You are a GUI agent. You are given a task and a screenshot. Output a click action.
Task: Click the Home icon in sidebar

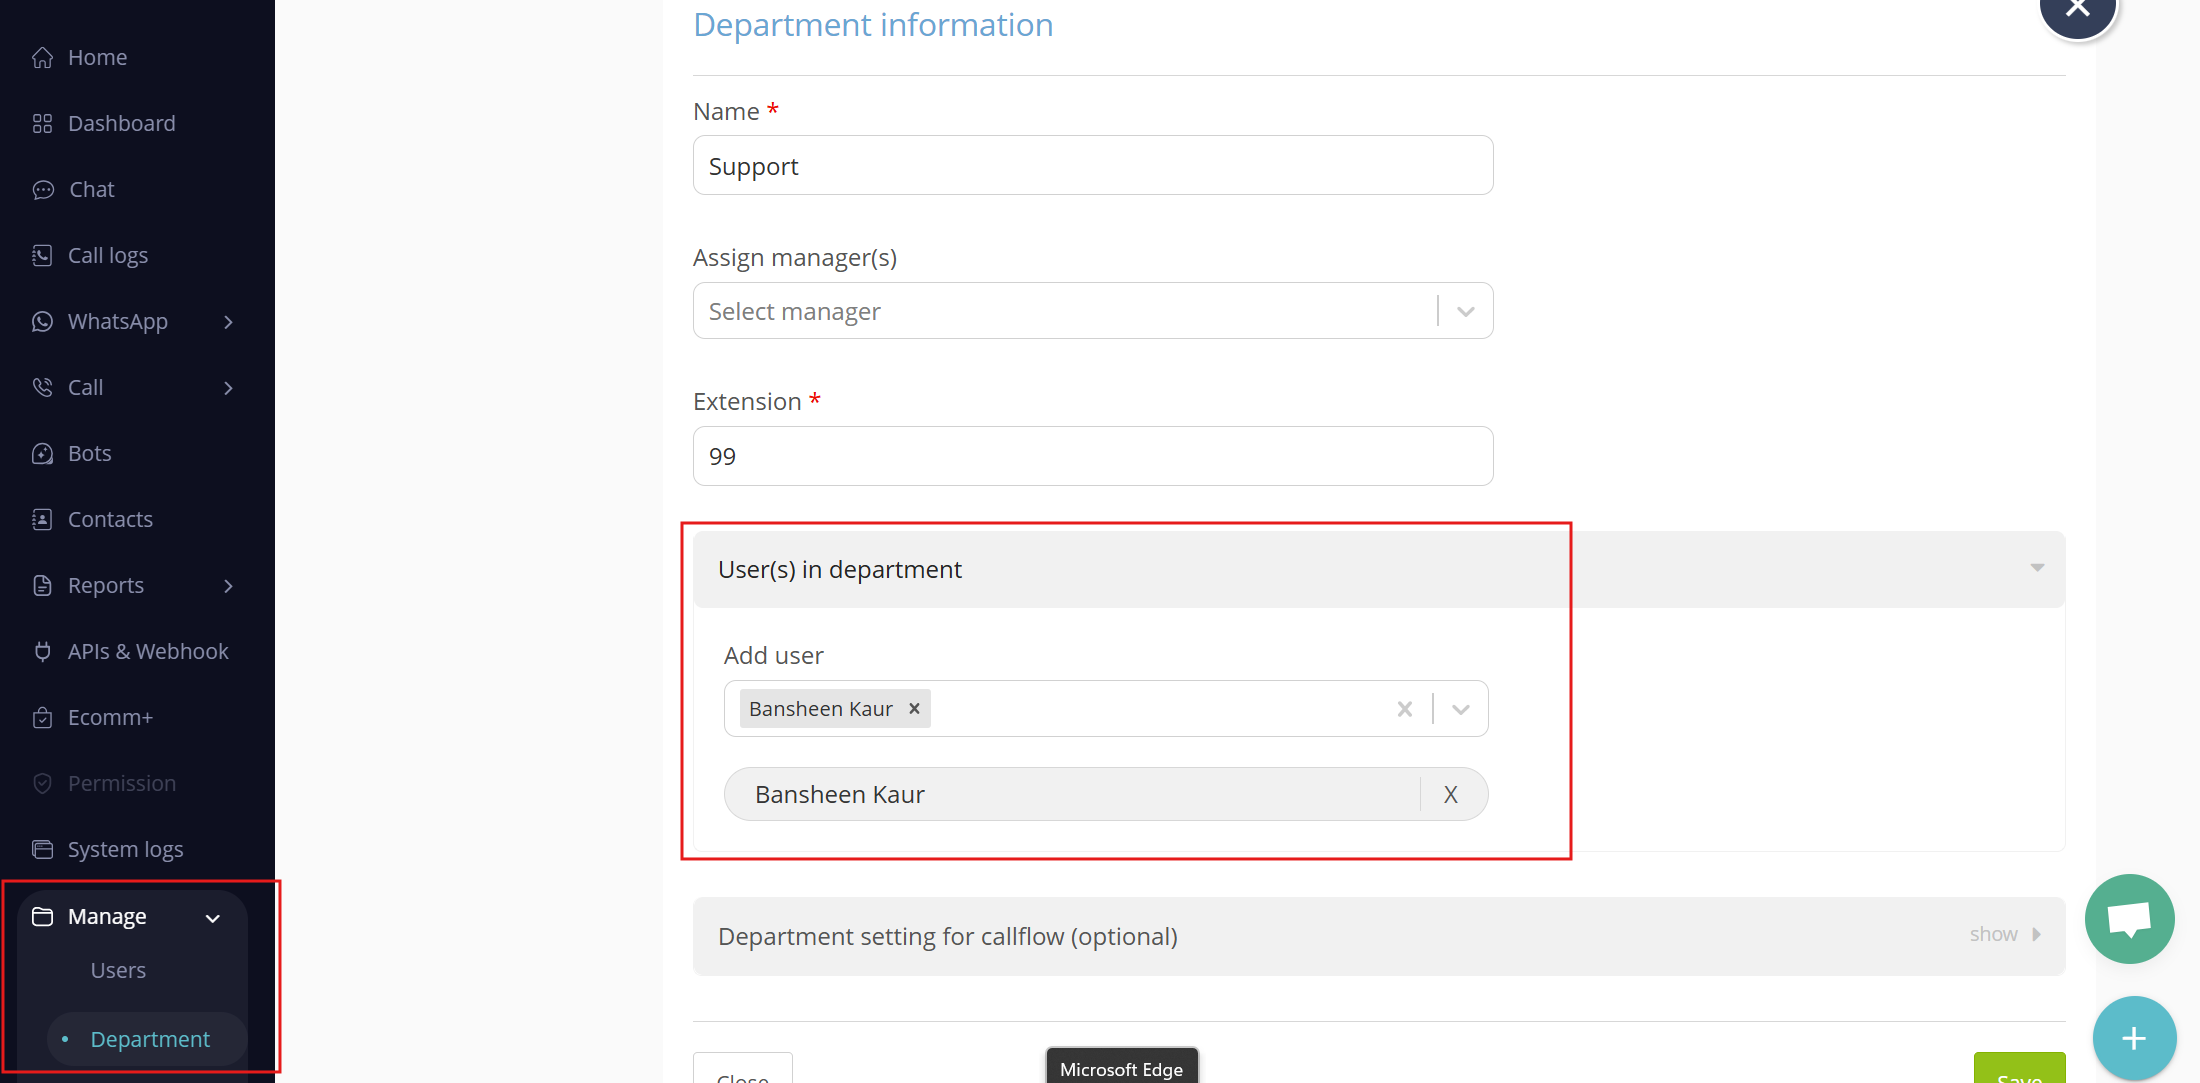click(x=42, y=58)
